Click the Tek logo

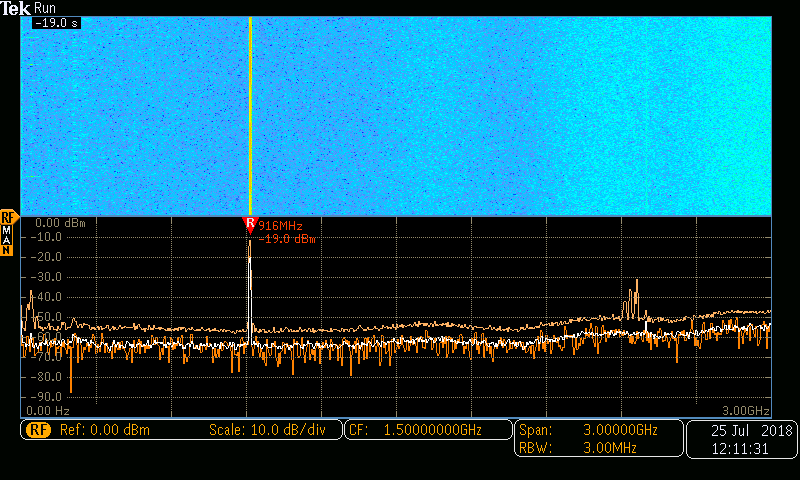(x=16, y=8)
